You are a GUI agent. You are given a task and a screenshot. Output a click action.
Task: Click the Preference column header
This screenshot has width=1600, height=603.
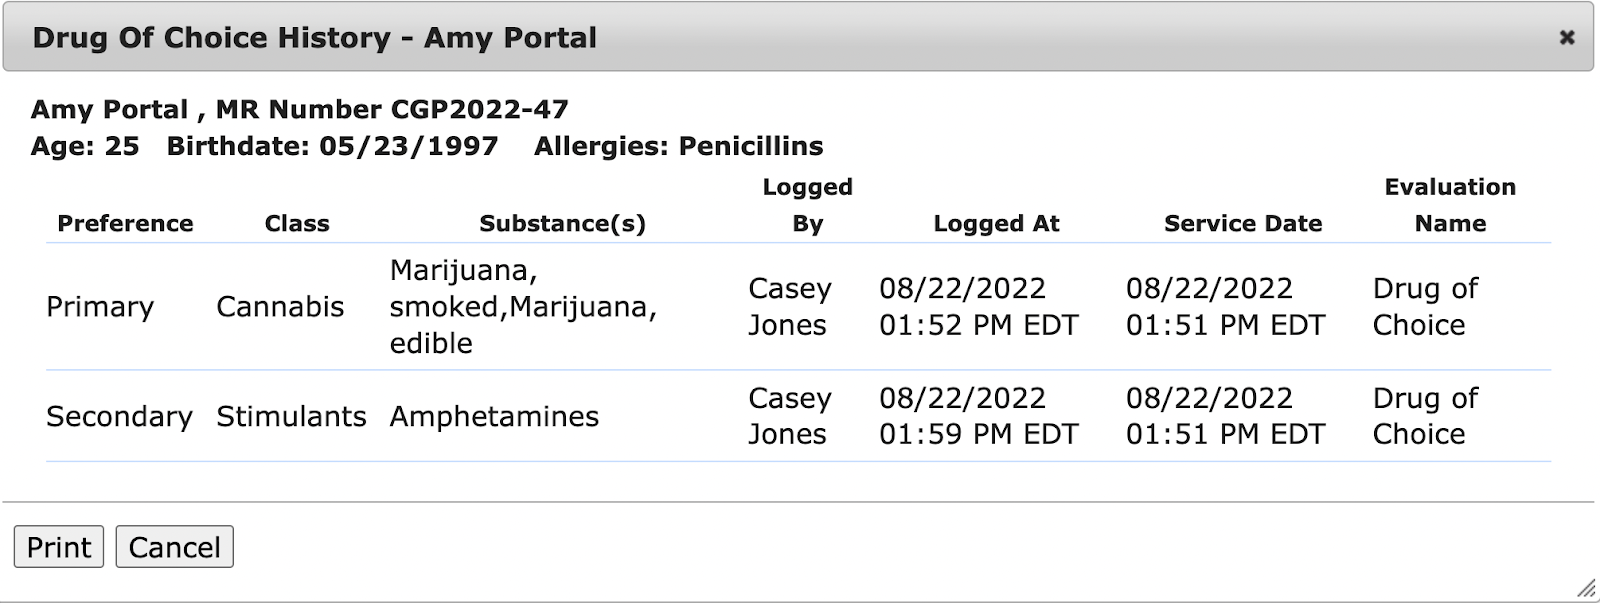click(x=125, y=223)
